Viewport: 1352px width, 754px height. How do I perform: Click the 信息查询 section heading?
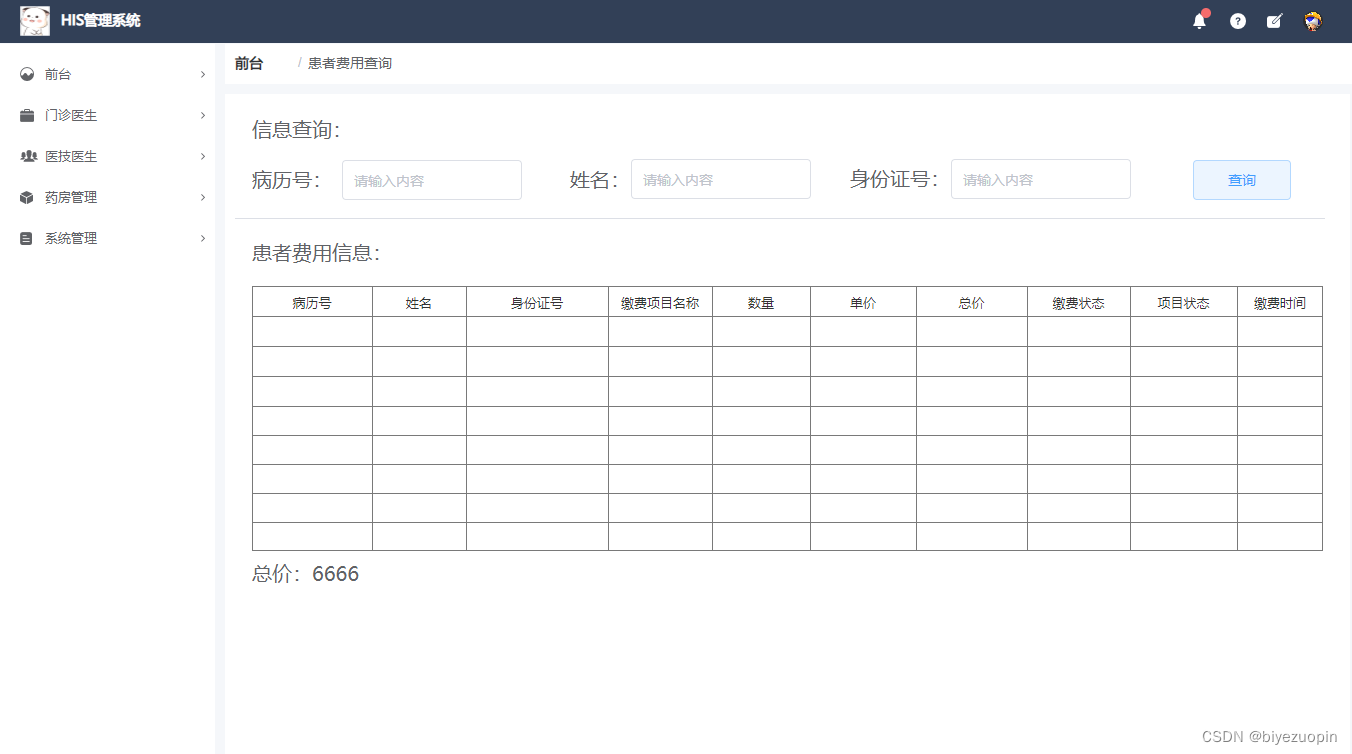point(296,130)
